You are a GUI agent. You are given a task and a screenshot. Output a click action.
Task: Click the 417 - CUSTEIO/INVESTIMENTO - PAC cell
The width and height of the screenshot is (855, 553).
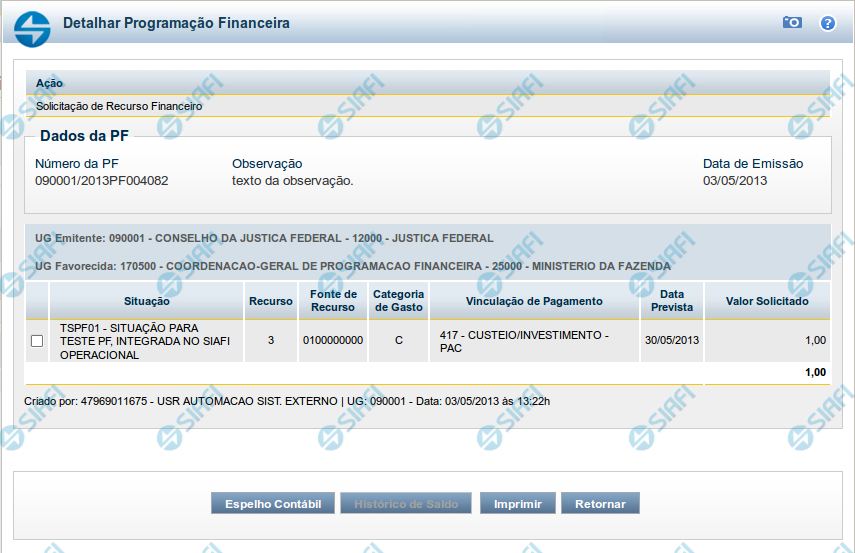pos(524,341)
